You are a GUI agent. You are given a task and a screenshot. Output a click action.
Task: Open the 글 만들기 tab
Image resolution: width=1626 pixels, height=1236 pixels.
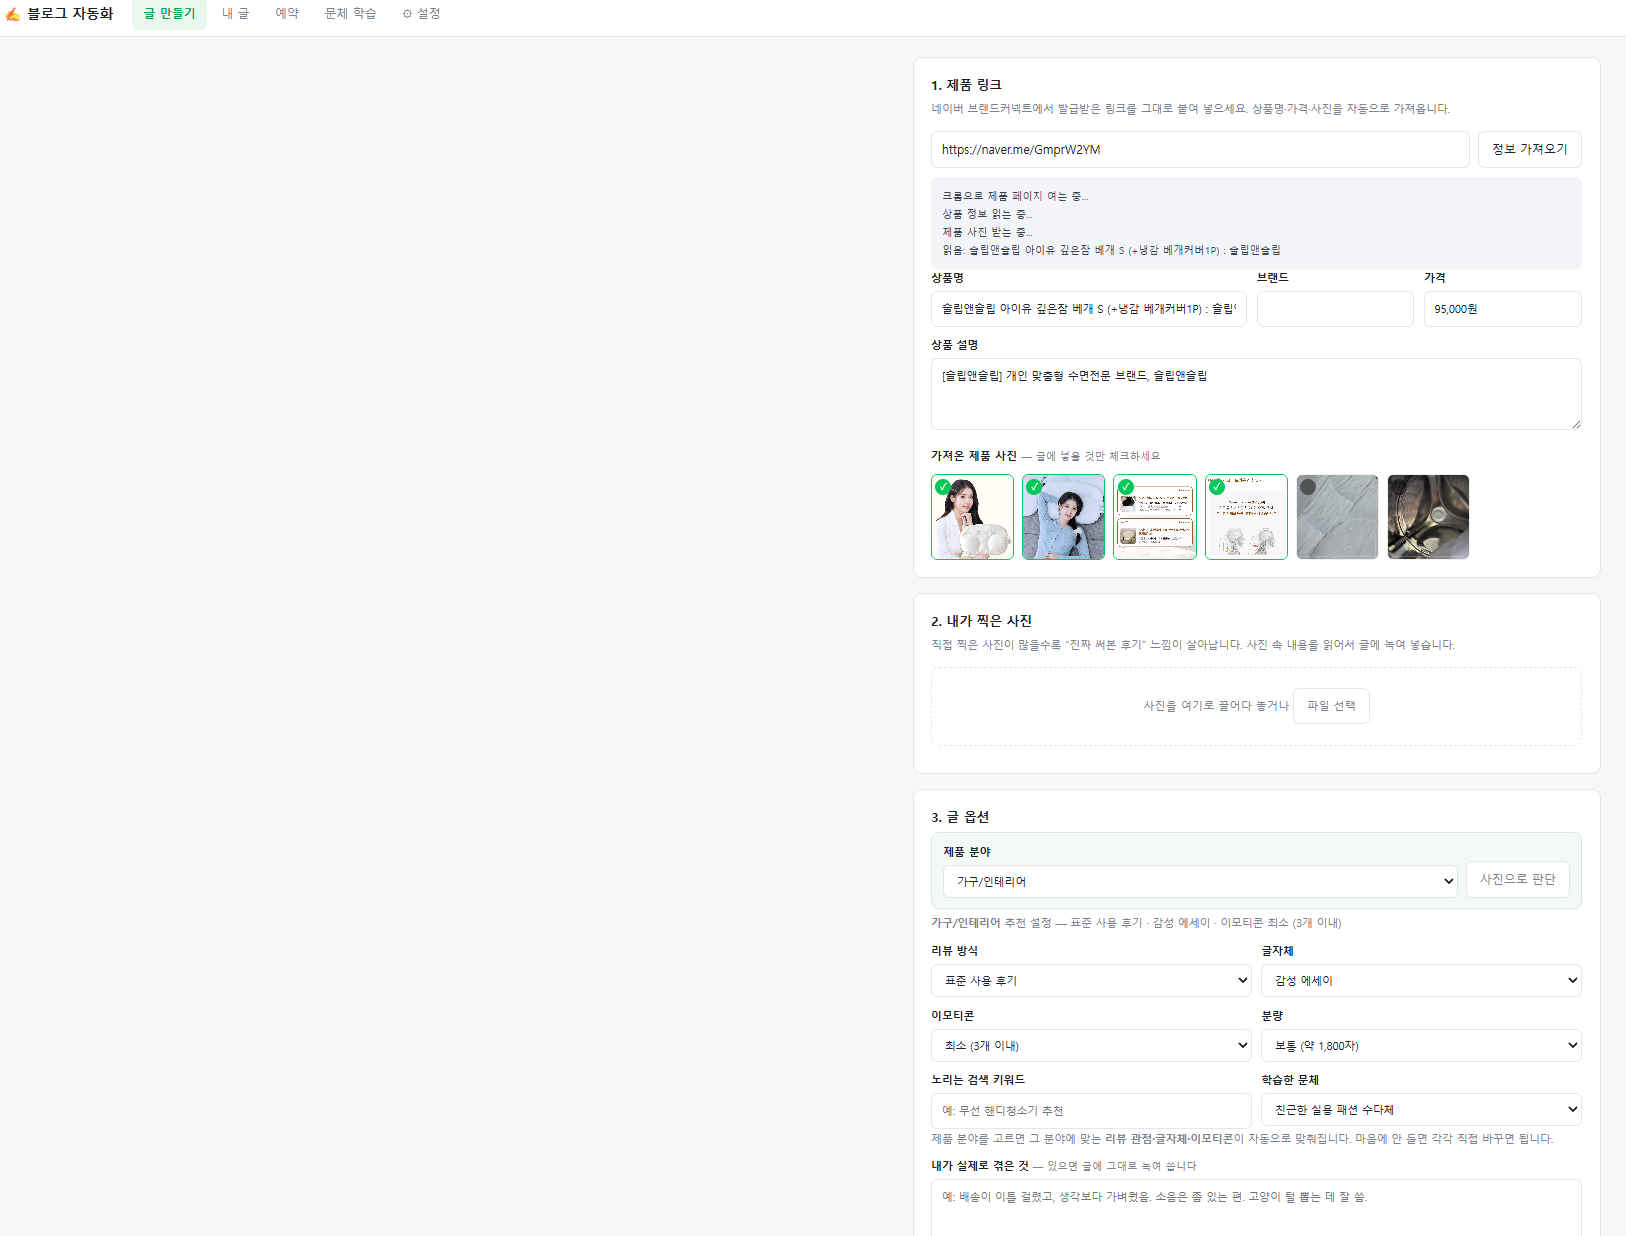169,14
